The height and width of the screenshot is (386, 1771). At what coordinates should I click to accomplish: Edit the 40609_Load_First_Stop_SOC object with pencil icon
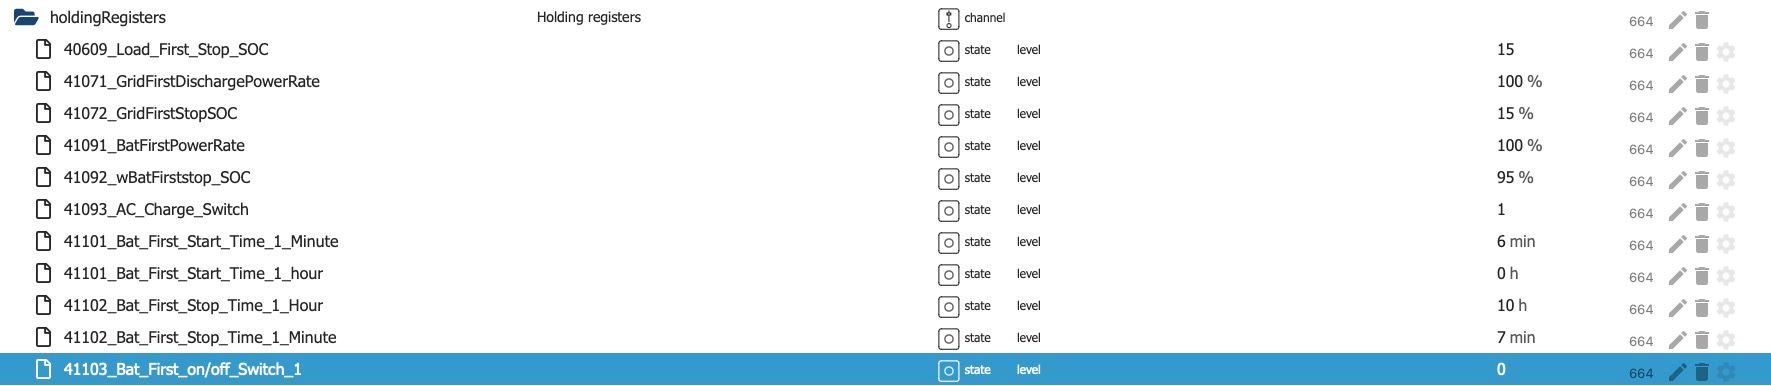coord(1677,52)
